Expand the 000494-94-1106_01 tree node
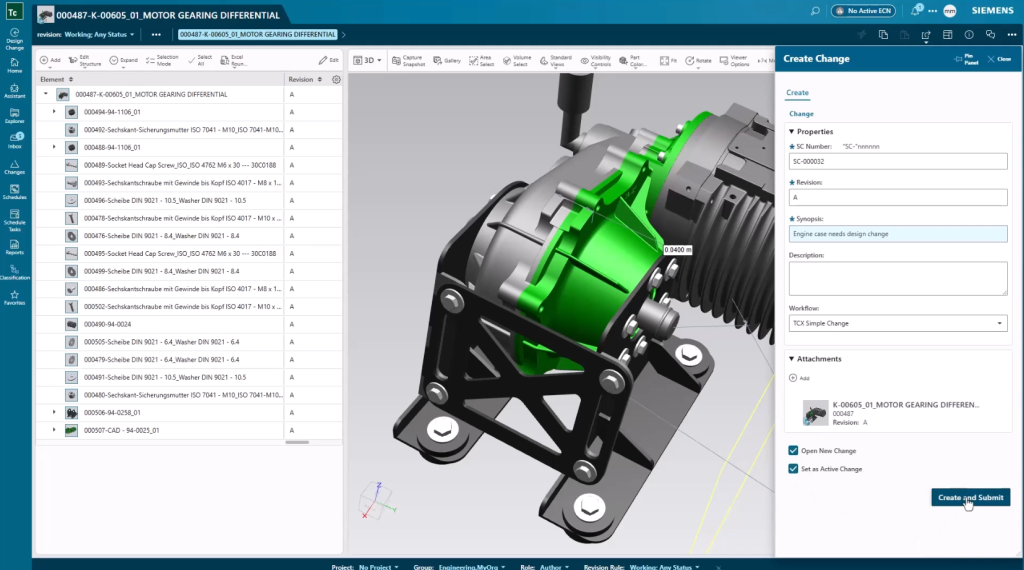This screenshot has height=570, width=1024. point(54,112)
